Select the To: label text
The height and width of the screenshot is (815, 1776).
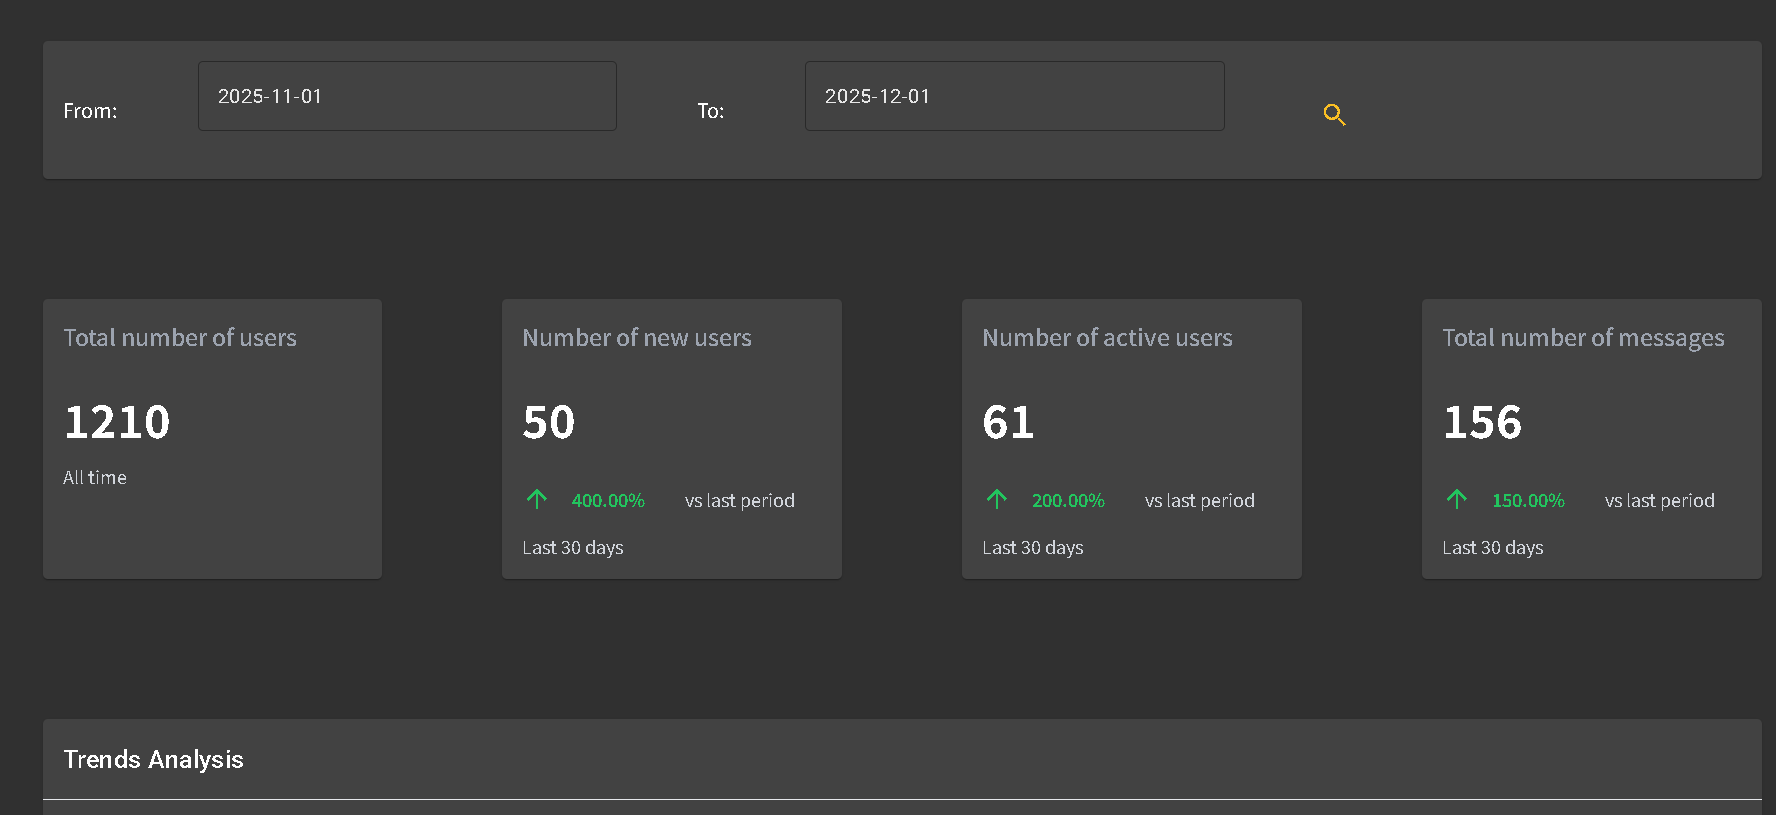pos(711,111)
